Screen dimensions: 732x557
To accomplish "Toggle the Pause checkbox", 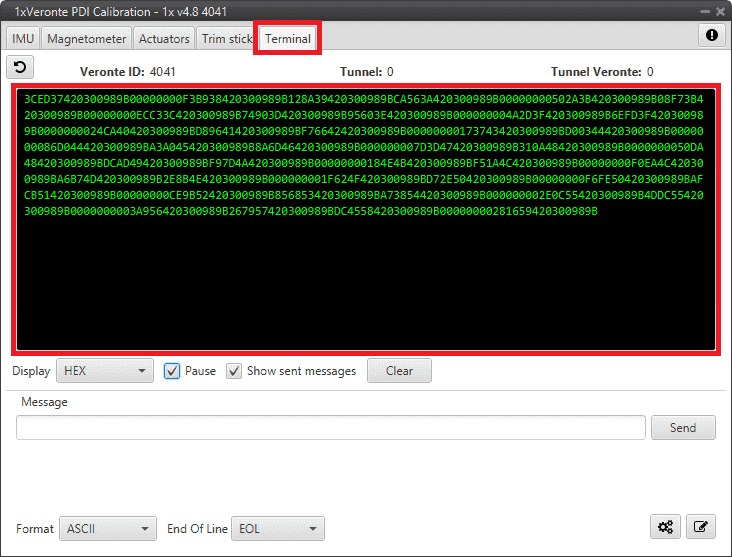I will click(x=172, y=371).
